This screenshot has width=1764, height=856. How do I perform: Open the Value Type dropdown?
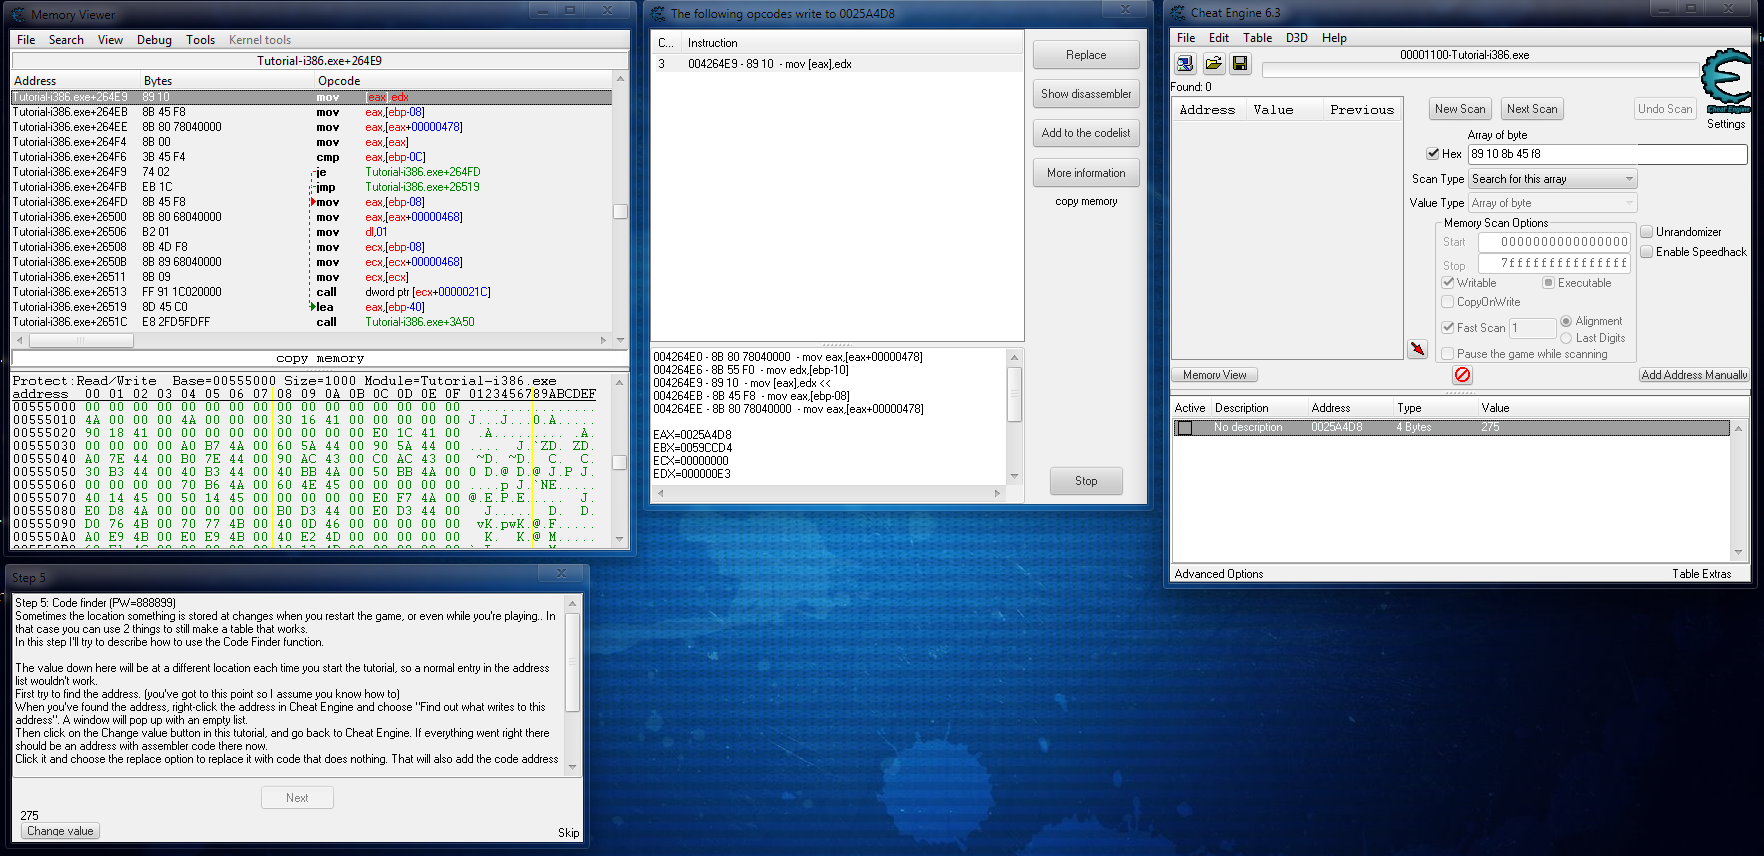point(1552,203)
